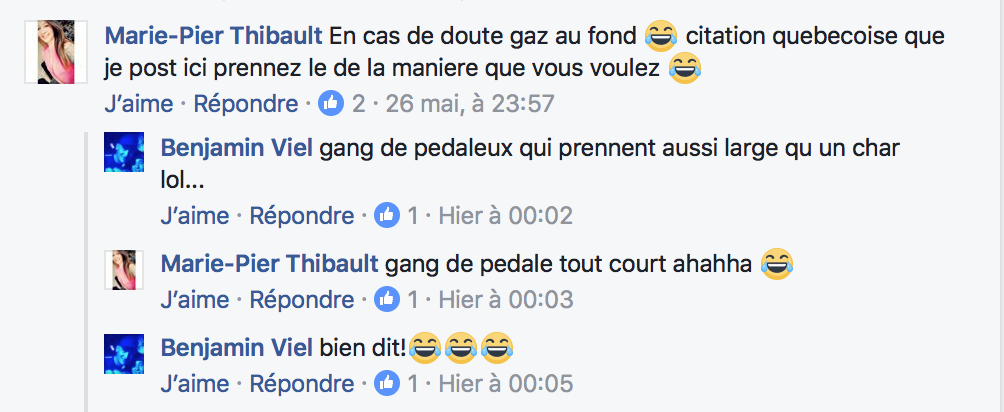Open Marie-Pier Thibault's small avatar in reply thread
The image size is (1004, 412).
pyautogui.click(x=124, y=270)
